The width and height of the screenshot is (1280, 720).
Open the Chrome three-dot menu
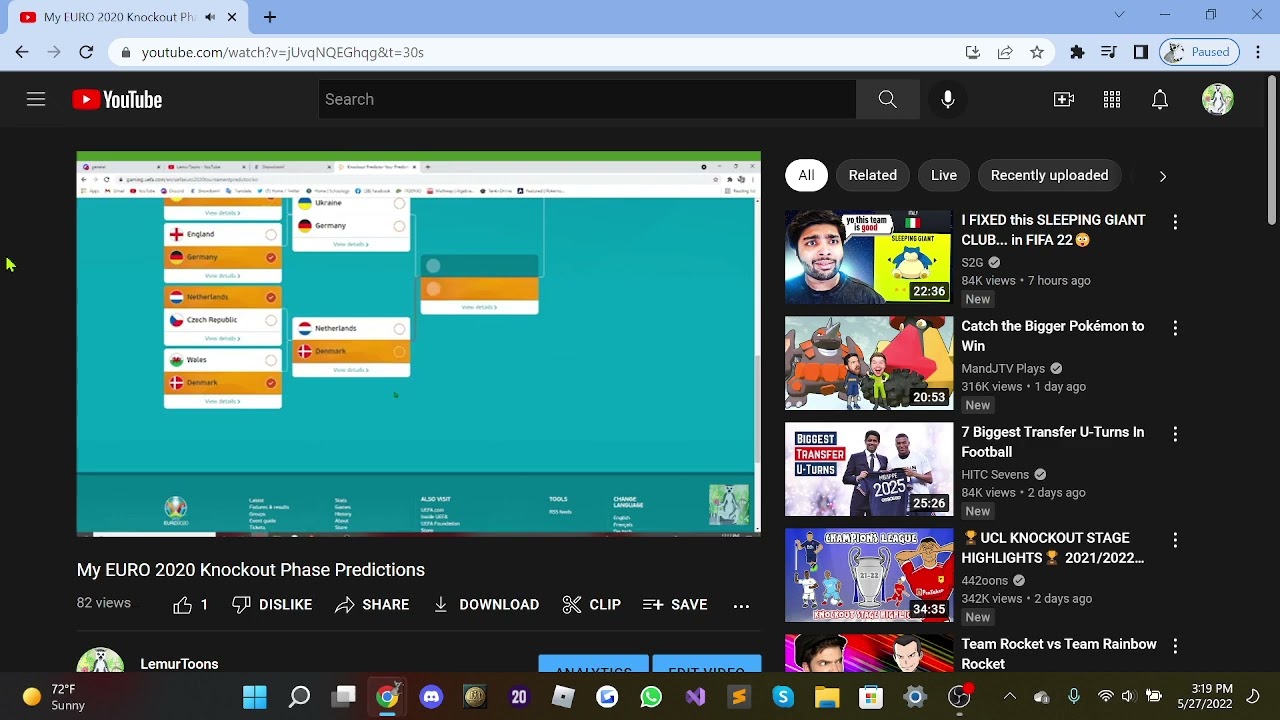(1257, 52)
